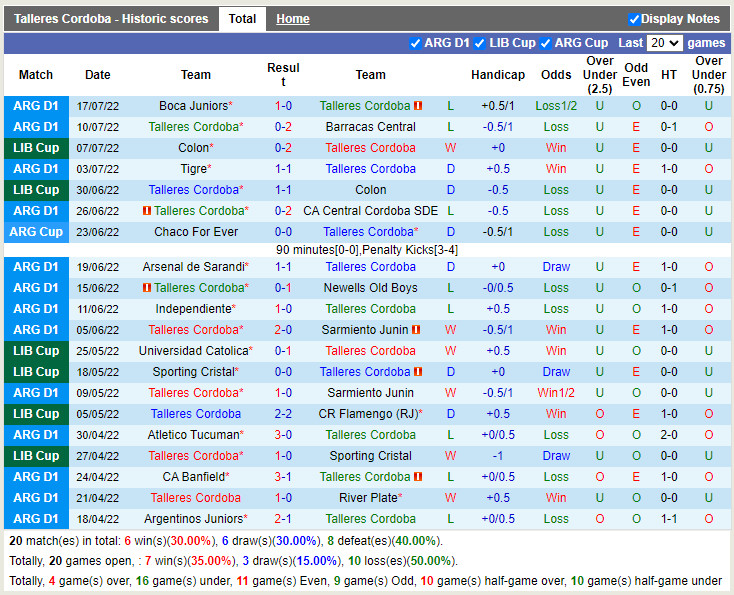This screenshot has width=734, height=595.
Task: Open the Boca Juniors team link
Action: [x=193, y=106]
